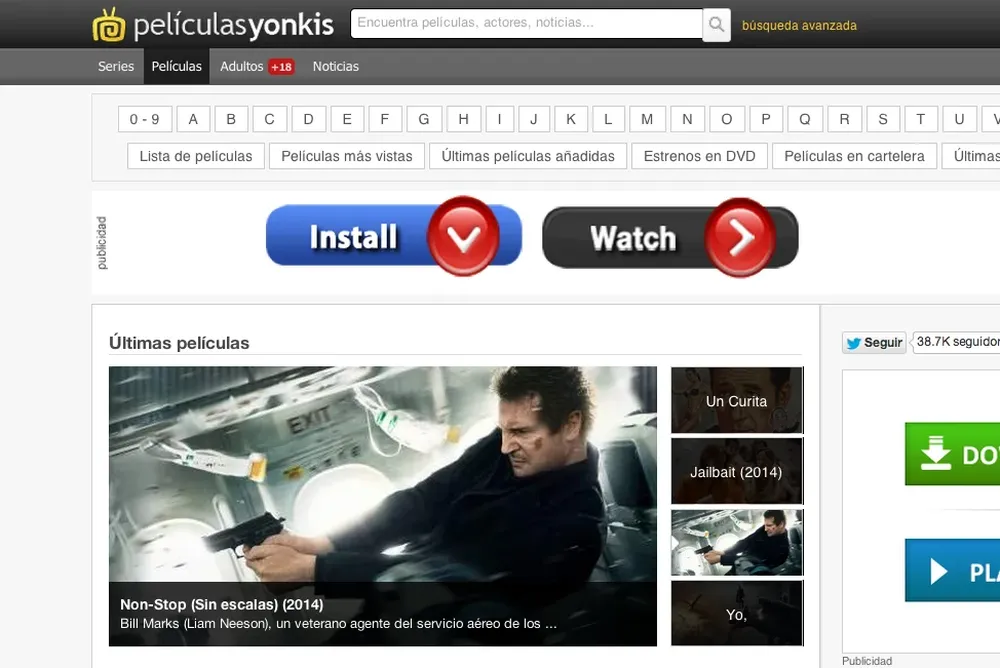Click the peliculasyonkis logo icon
This screenshot has width=1000, height=668.
(x=108, y=25)
